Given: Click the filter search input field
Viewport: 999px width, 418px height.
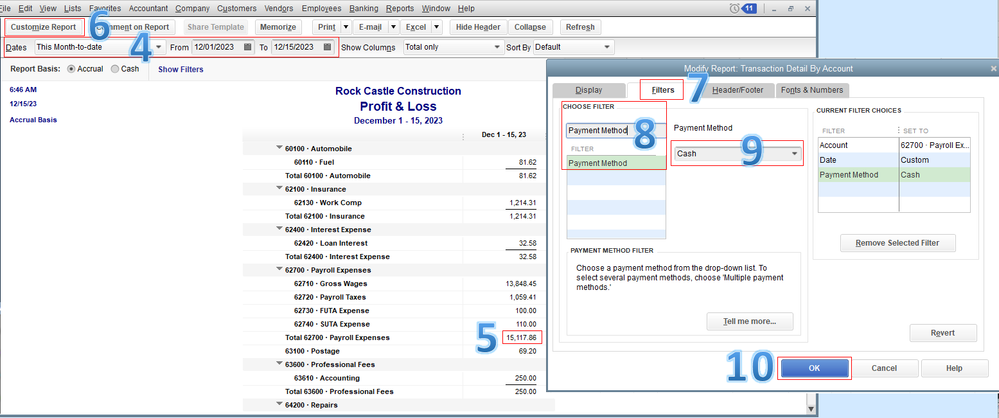Looking at the screenshot, I should pyautogui.click(x=598, y=130).
